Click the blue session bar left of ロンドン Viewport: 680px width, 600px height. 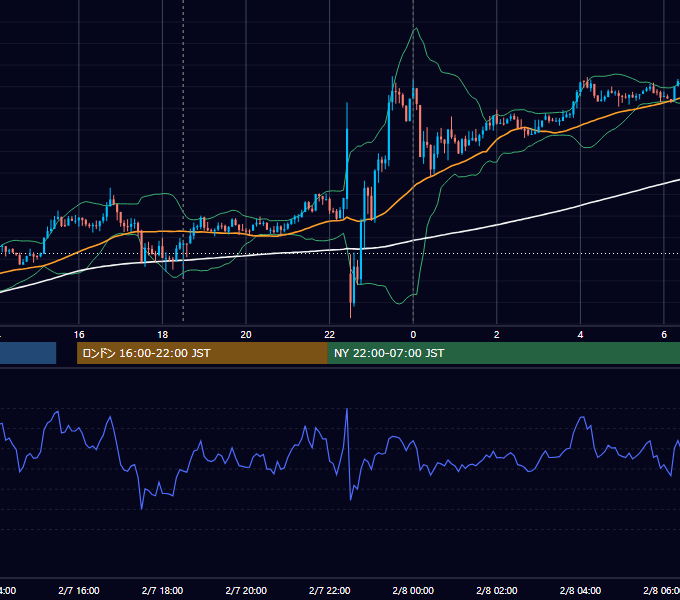pyautogui.click(x=28, y=353)
